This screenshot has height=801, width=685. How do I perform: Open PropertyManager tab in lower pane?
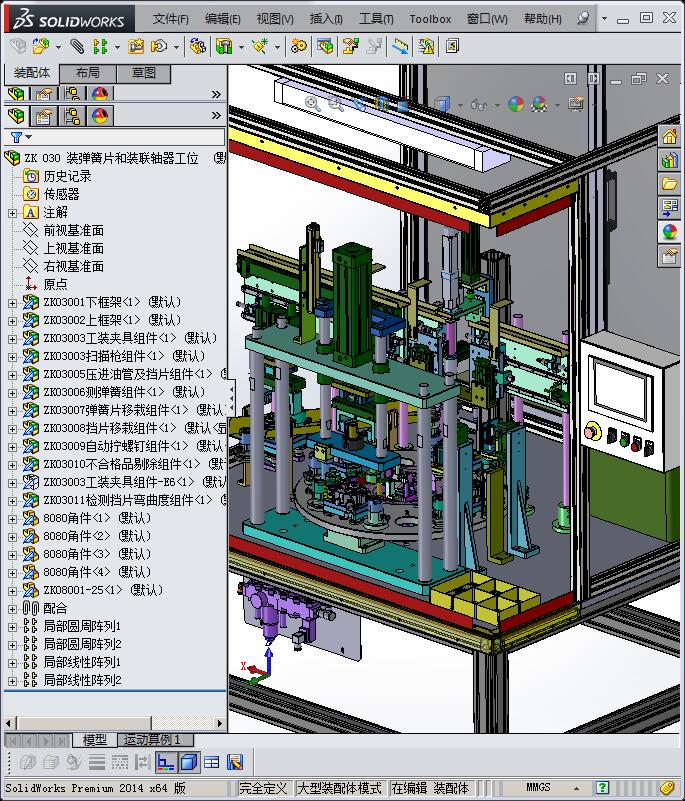click(44, 116)
